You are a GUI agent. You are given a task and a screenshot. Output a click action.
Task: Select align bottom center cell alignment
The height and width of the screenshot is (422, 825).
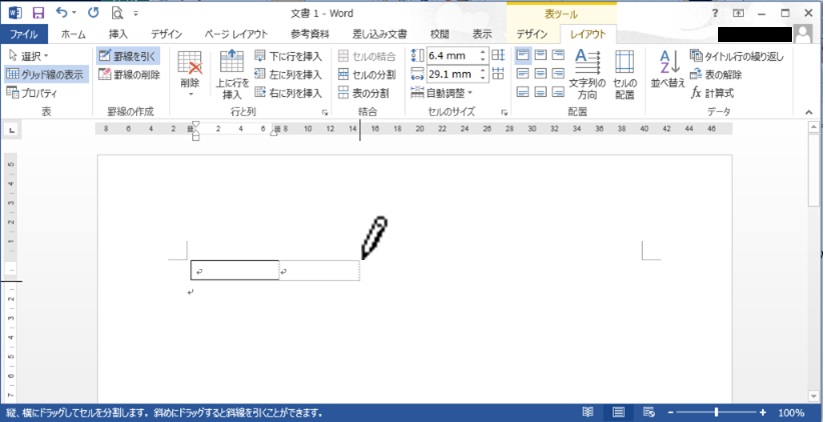[x=541, y=92]
